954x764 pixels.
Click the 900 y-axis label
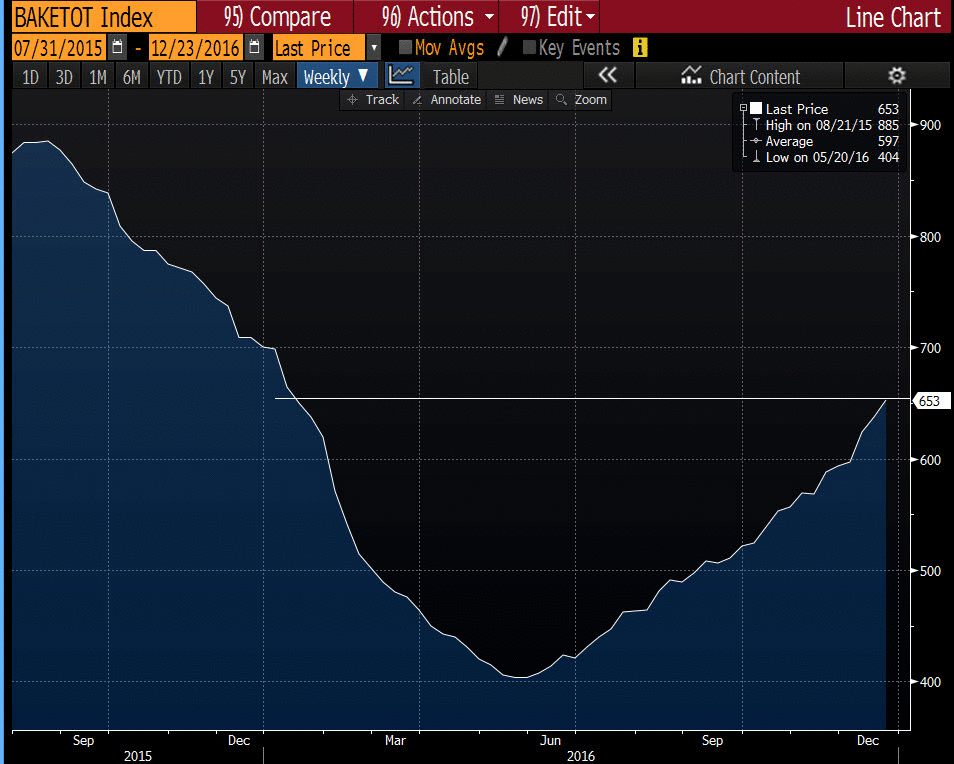click(x=930, y=125)
